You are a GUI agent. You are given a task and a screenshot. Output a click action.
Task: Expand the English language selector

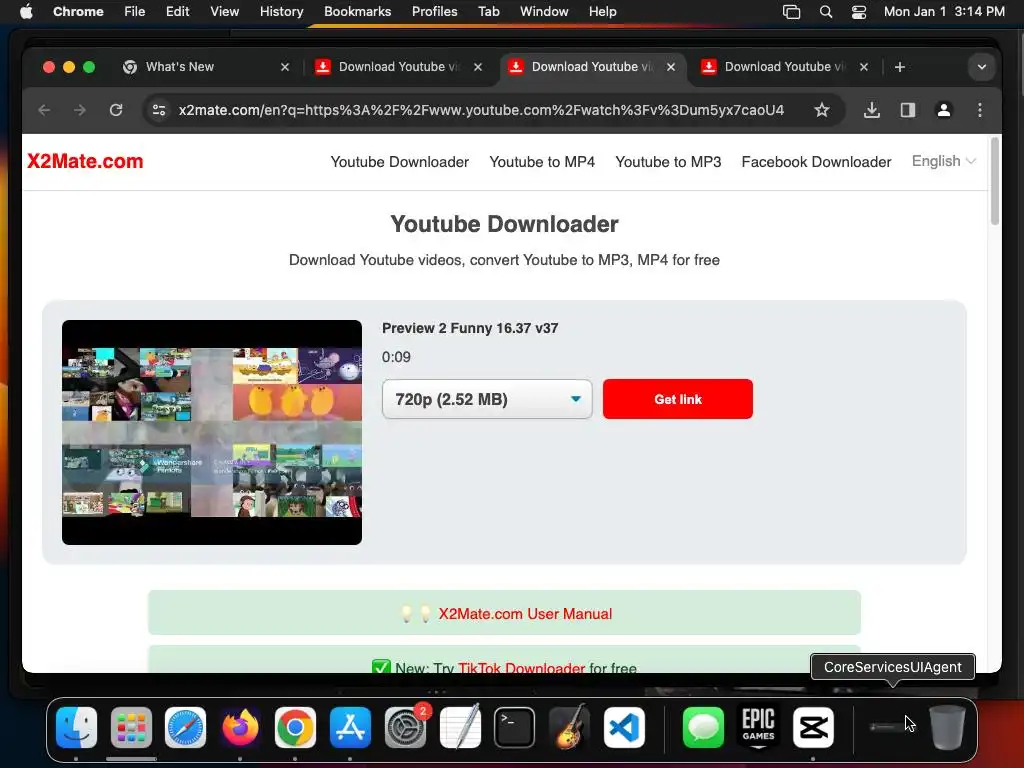(944, 161)
